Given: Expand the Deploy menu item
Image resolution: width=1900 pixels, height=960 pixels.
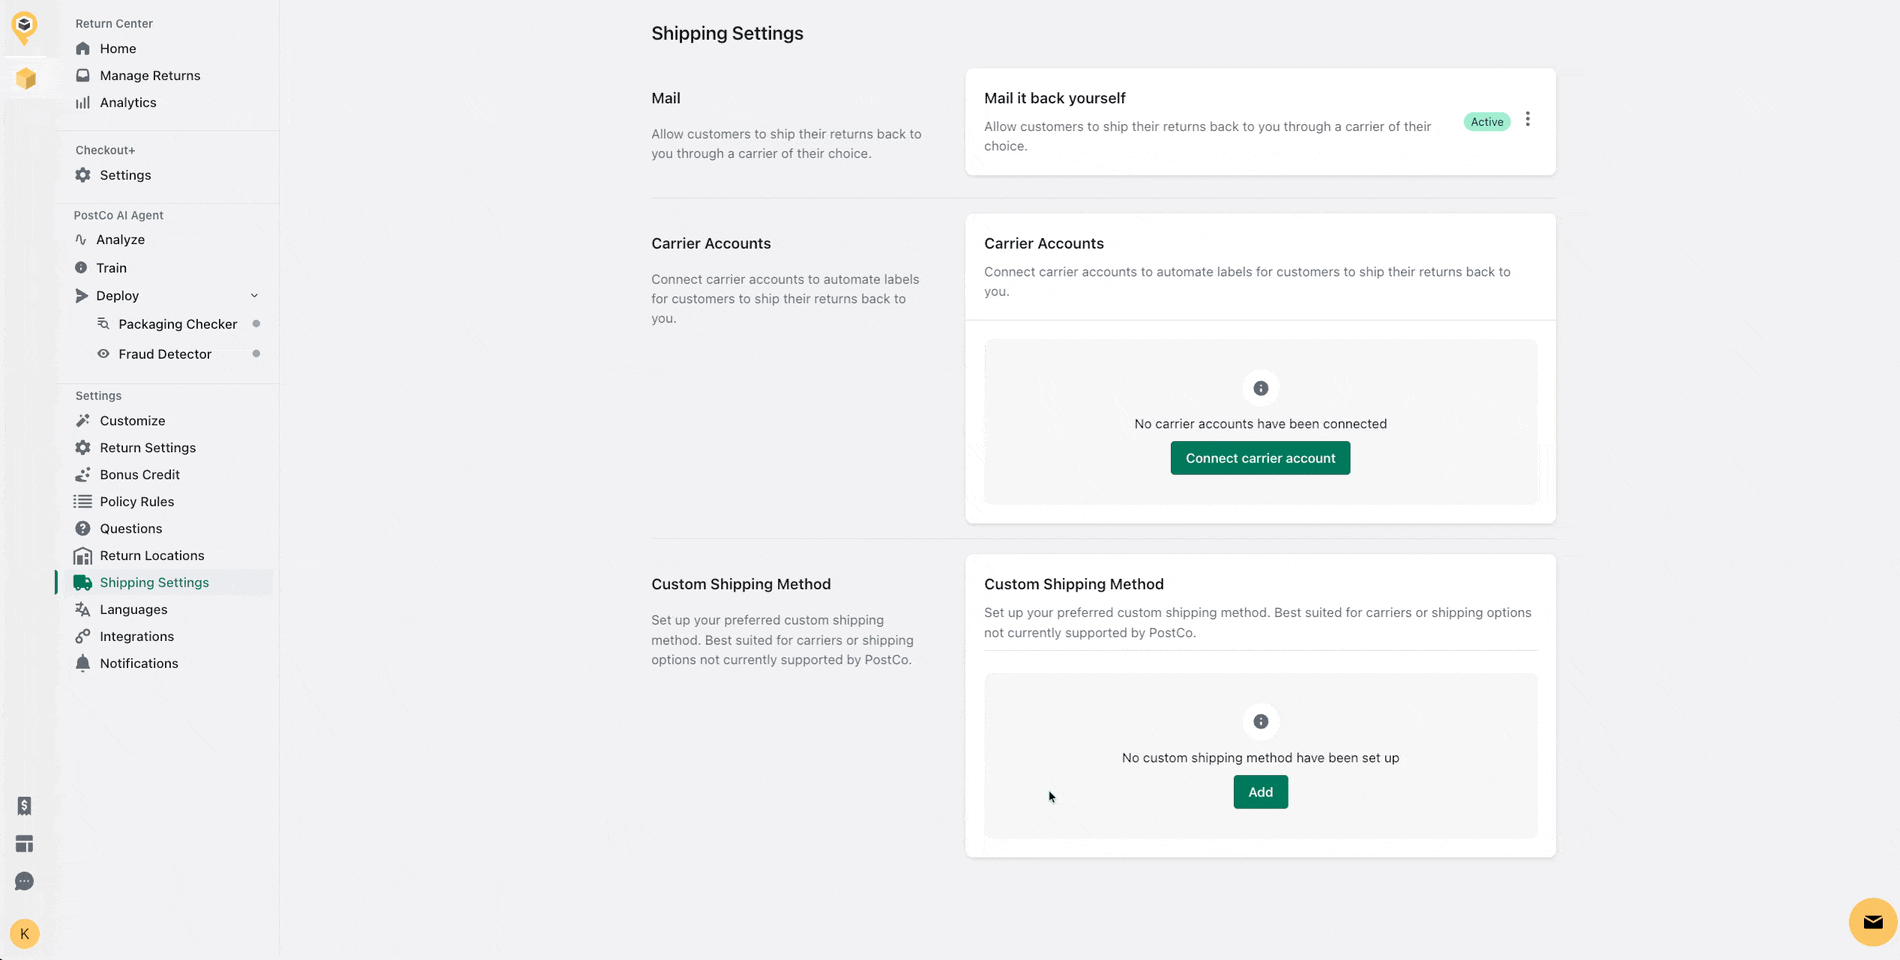Looking at the screenshot, I should click(x=118, y=296).
